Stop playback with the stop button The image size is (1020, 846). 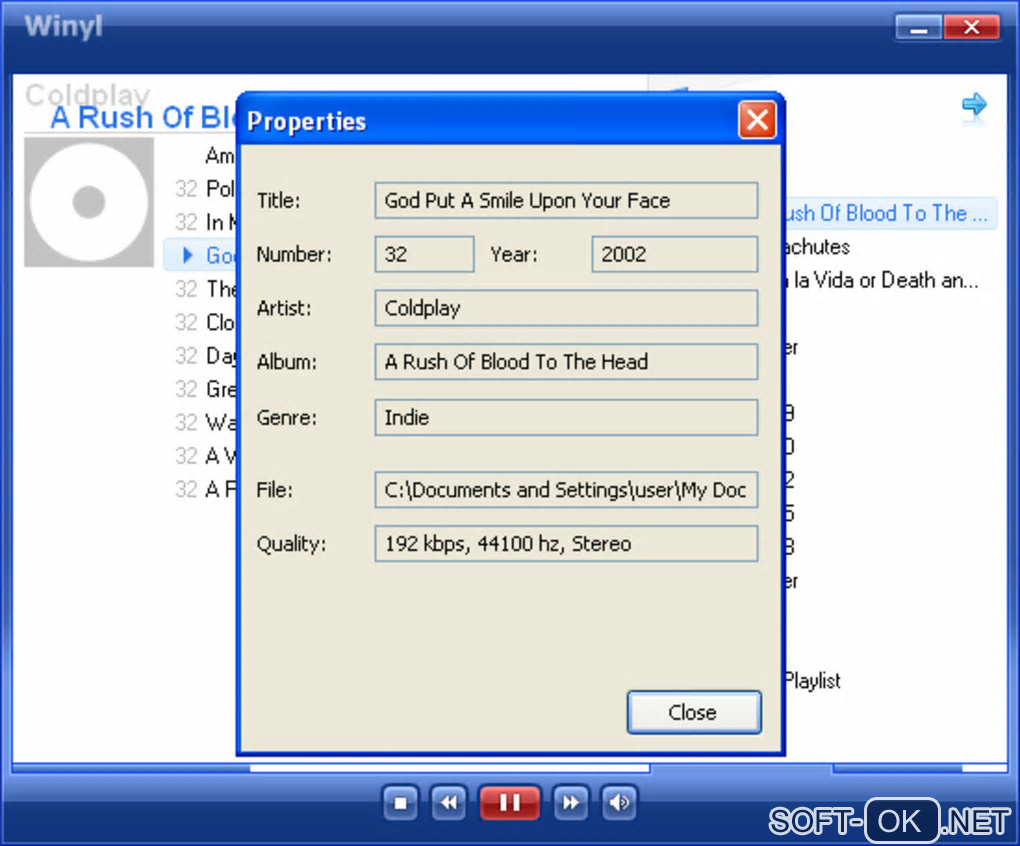(401, 803)
